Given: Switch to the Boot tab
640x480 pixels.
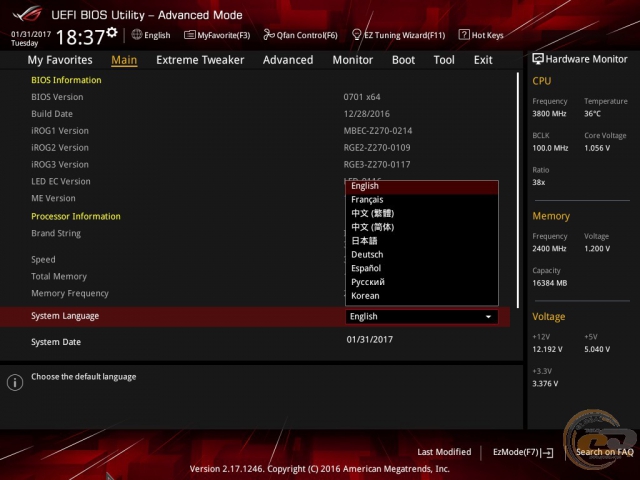Looking at the screenshot, I should [403, 60].
